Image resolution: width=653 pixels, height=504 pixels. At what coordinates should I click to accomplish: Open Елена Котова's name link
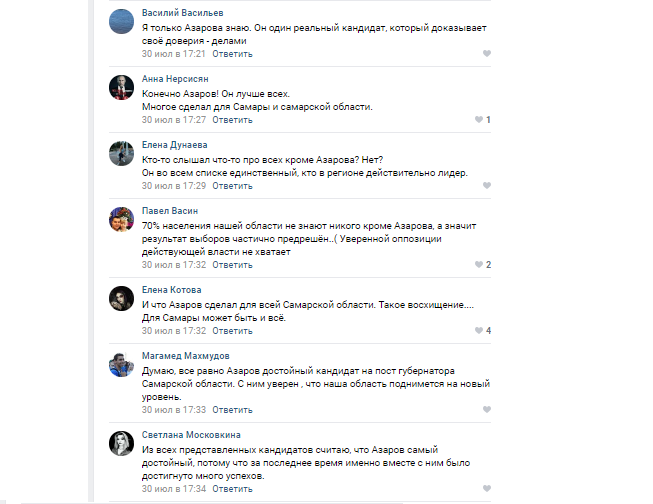pyautogui.click(x=166, y=290)
